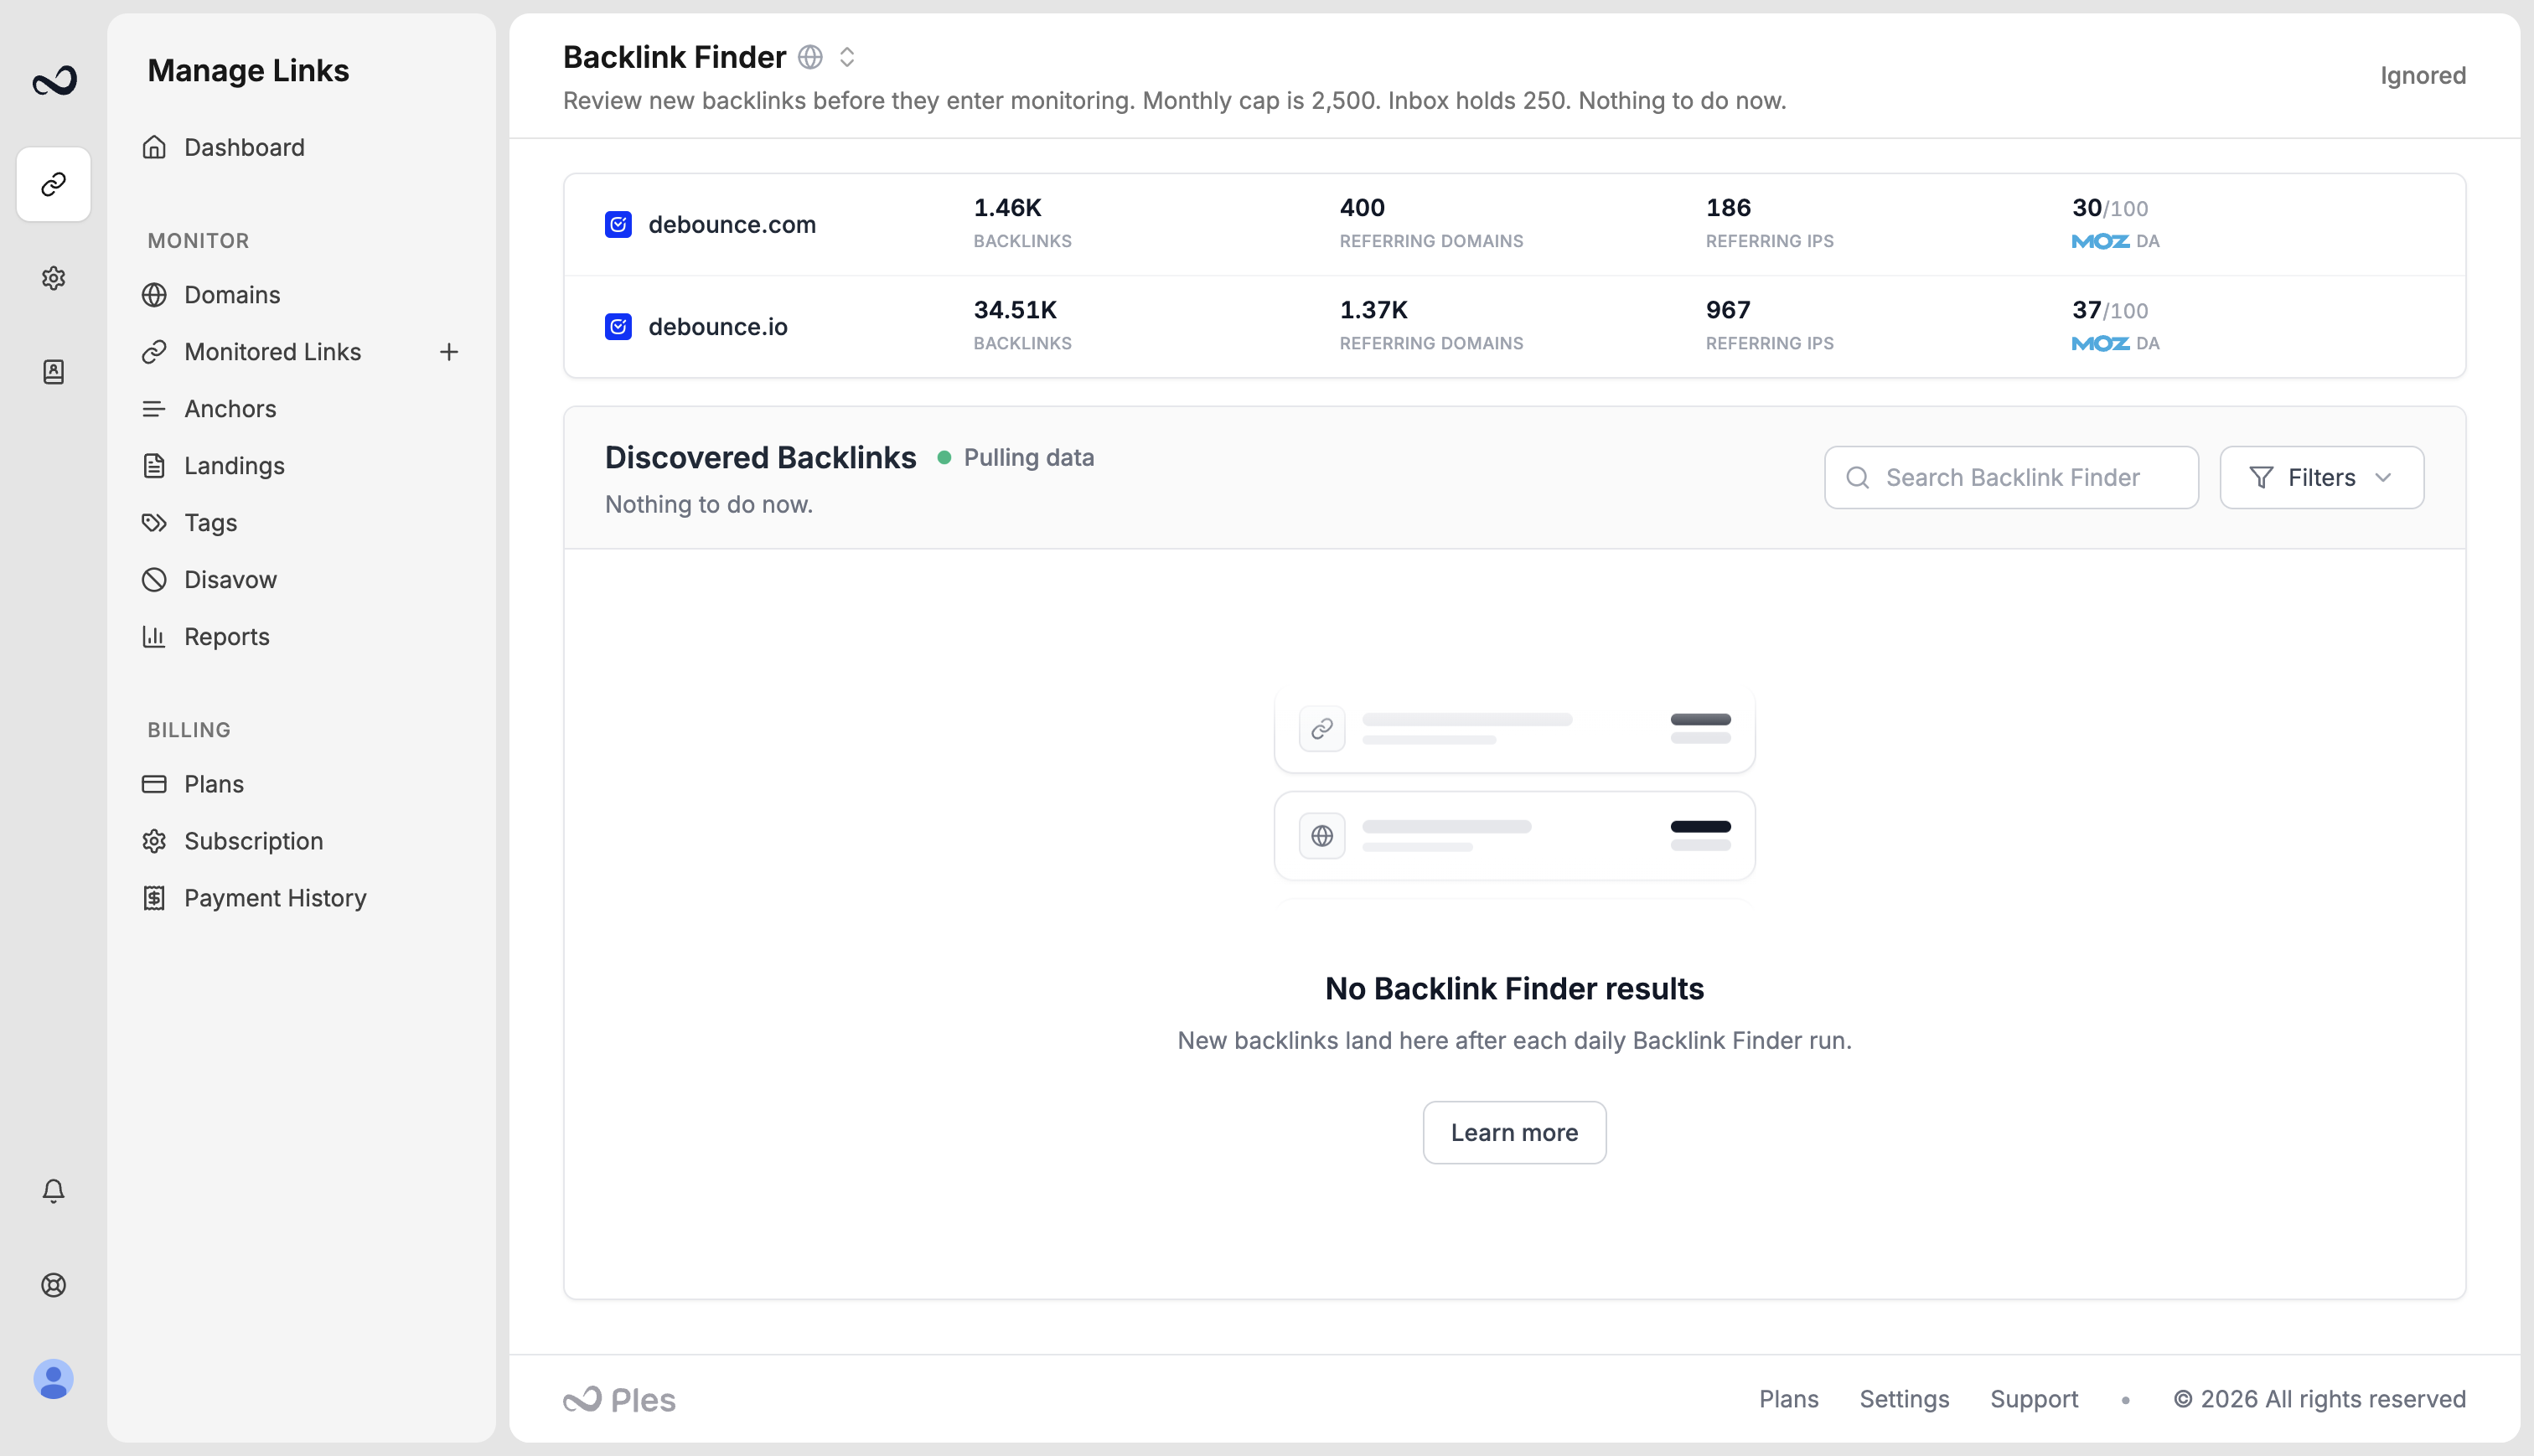This screenshot has width=2534, height=1456.
Task: Click search magnifier icon in search box
Action: coord(1858,478)
